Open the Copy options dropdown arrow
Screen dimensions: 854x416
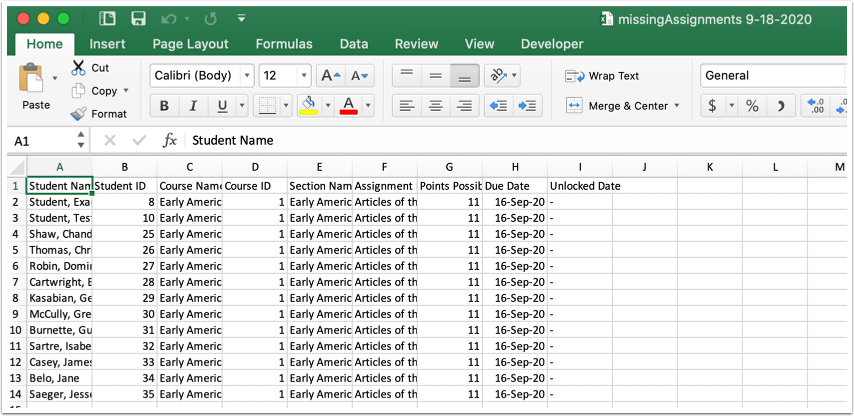(126, 90)
